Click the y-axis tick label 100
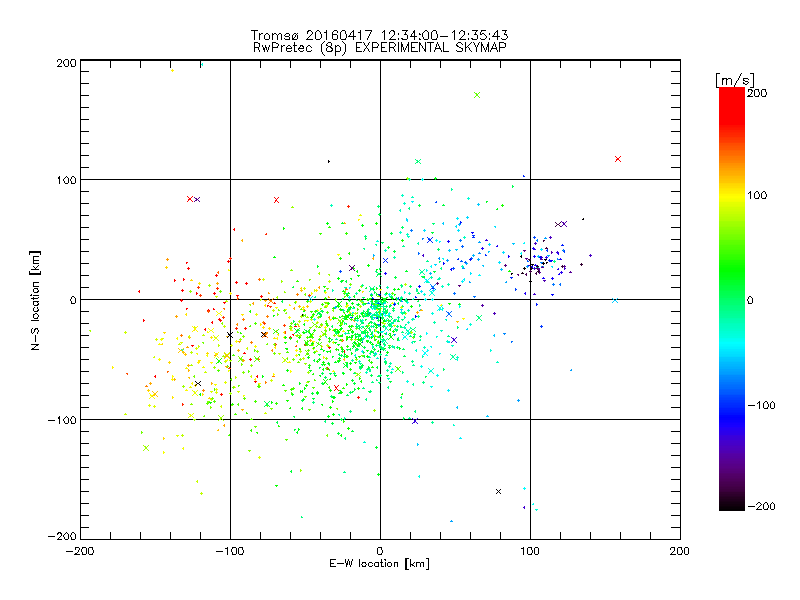This screenshot has width=800, height=600. tap(66, 180)
